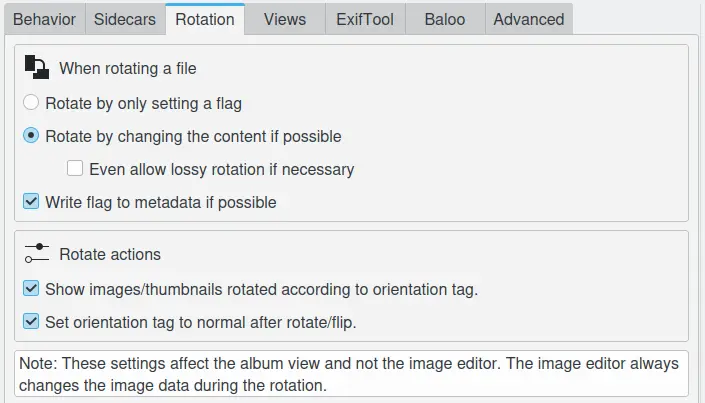Disable 'Set orientation tag to normal after rotate/flip'
Viewport: 705px width, 403px height.
tap(31, 322)
